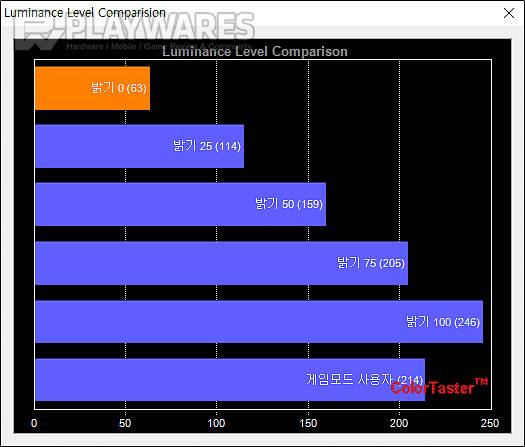The width and height of the screenshot is (525, 447).
Task: Close the Luminance Level Comparison window
Action: [509, 13]
